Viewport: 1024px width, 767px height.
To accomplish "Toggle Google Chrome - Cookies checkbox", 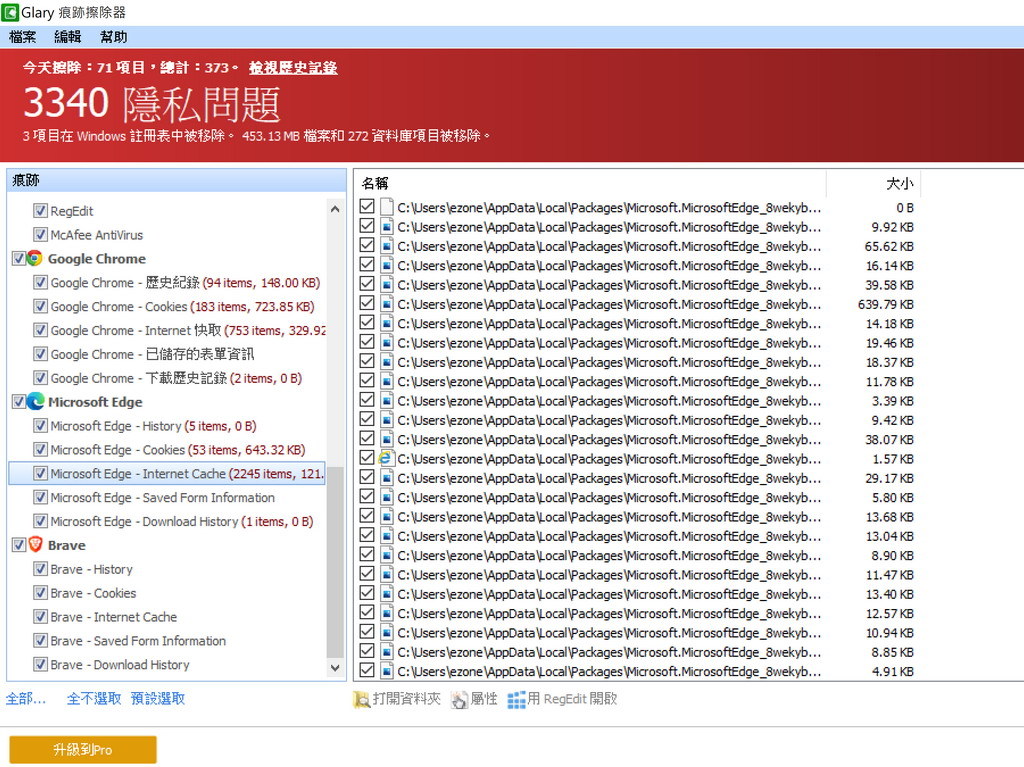I will (x=40, y=306).
